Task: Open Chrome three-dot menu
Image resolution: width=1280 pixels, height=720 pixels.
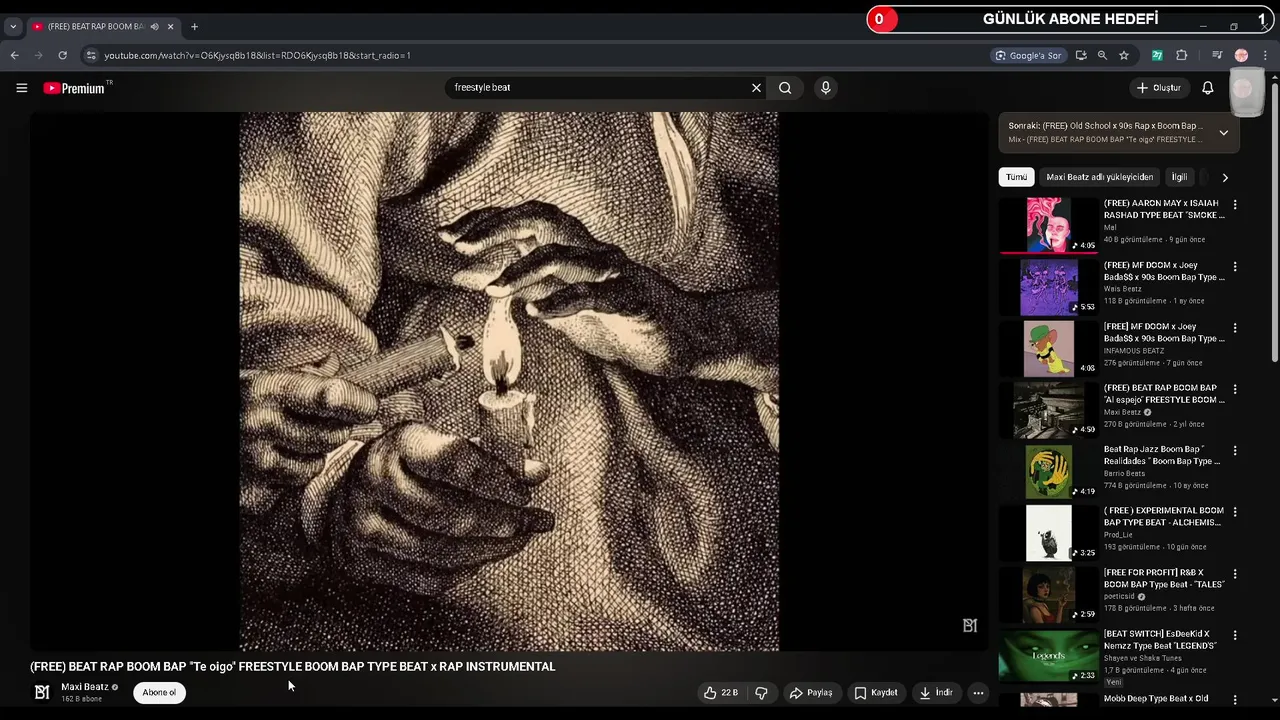Action: 1266,55
